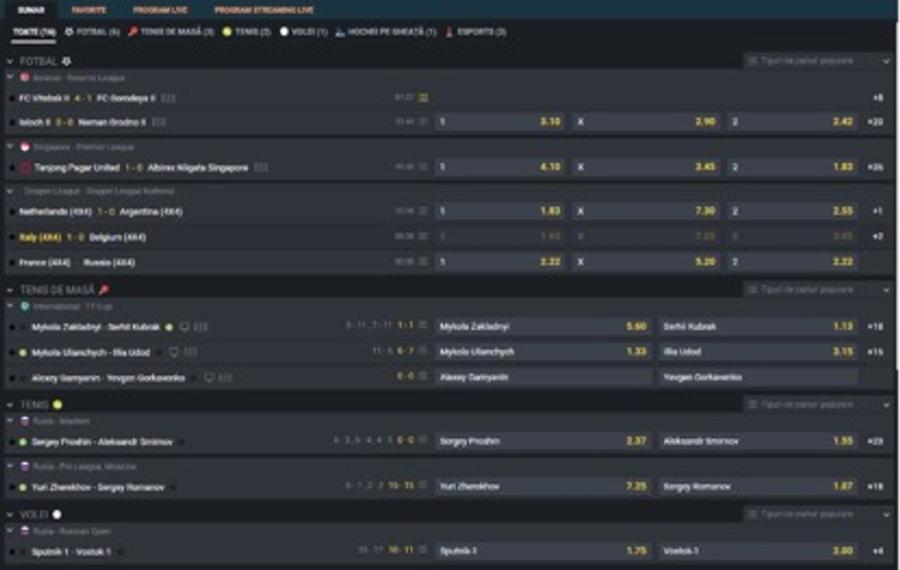Filter by Hochei pe Gheață sport

point(386,32)
